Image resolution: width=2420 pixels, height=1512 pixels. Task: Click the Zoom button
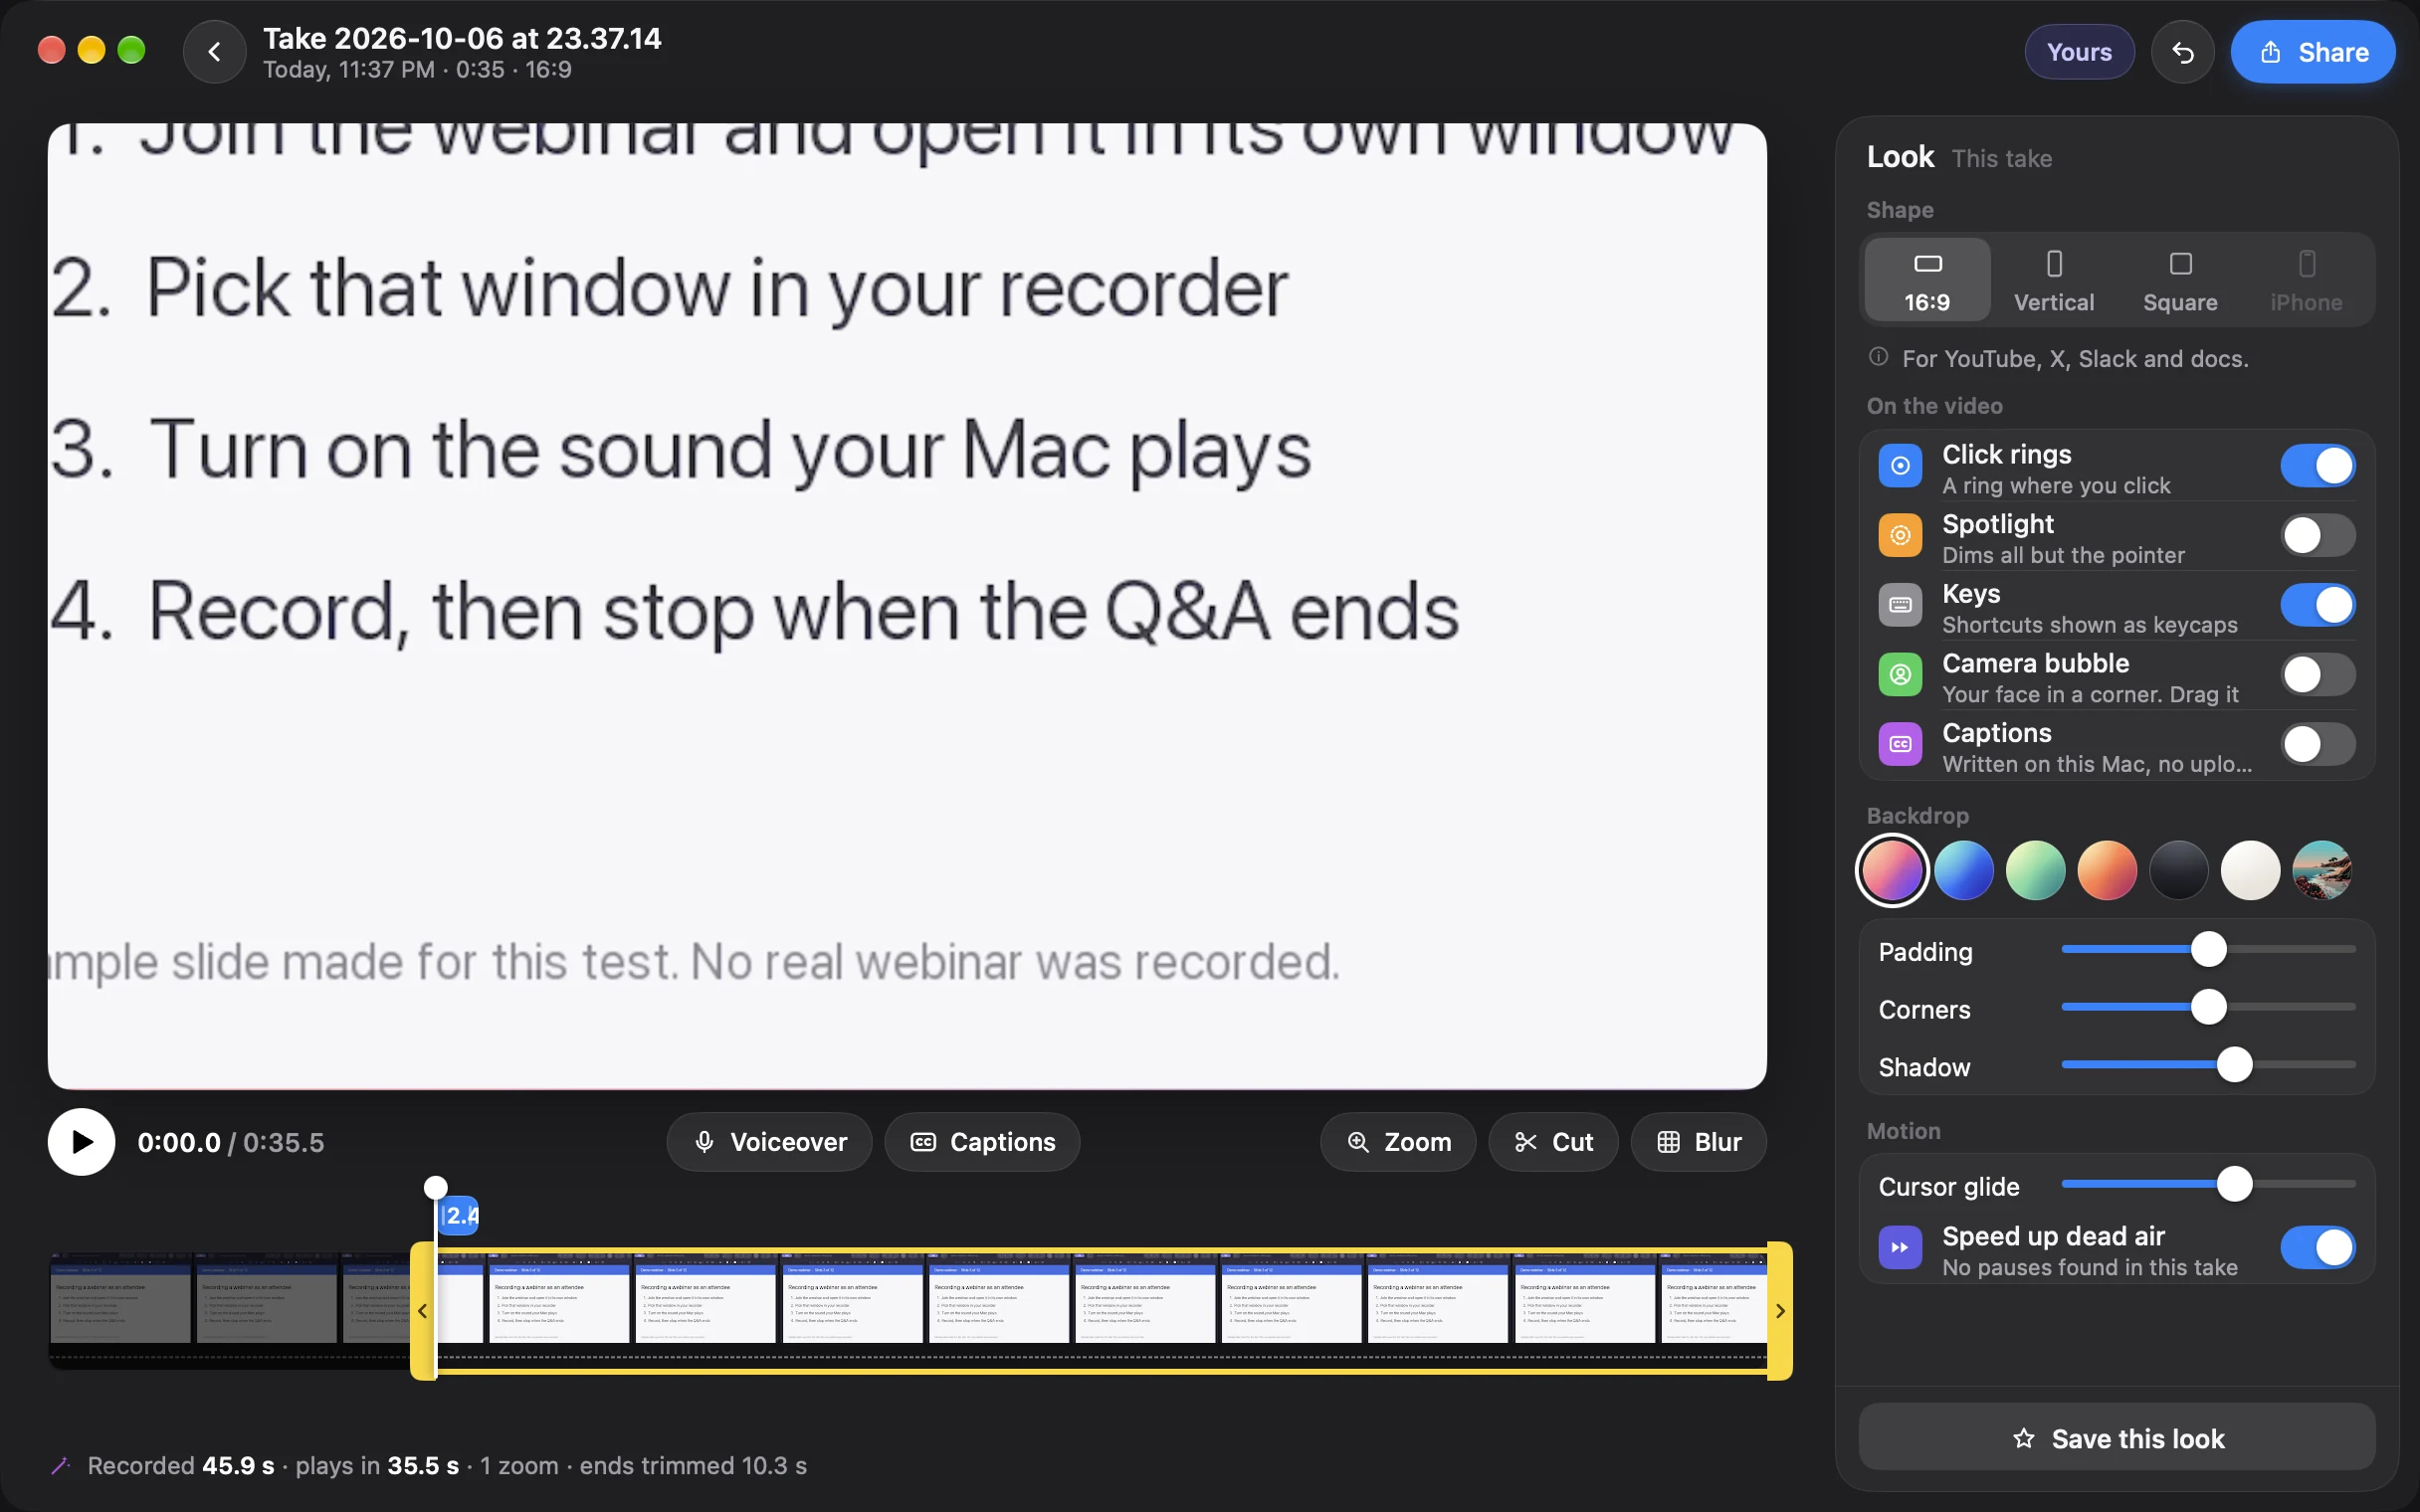point(1398,1142)
